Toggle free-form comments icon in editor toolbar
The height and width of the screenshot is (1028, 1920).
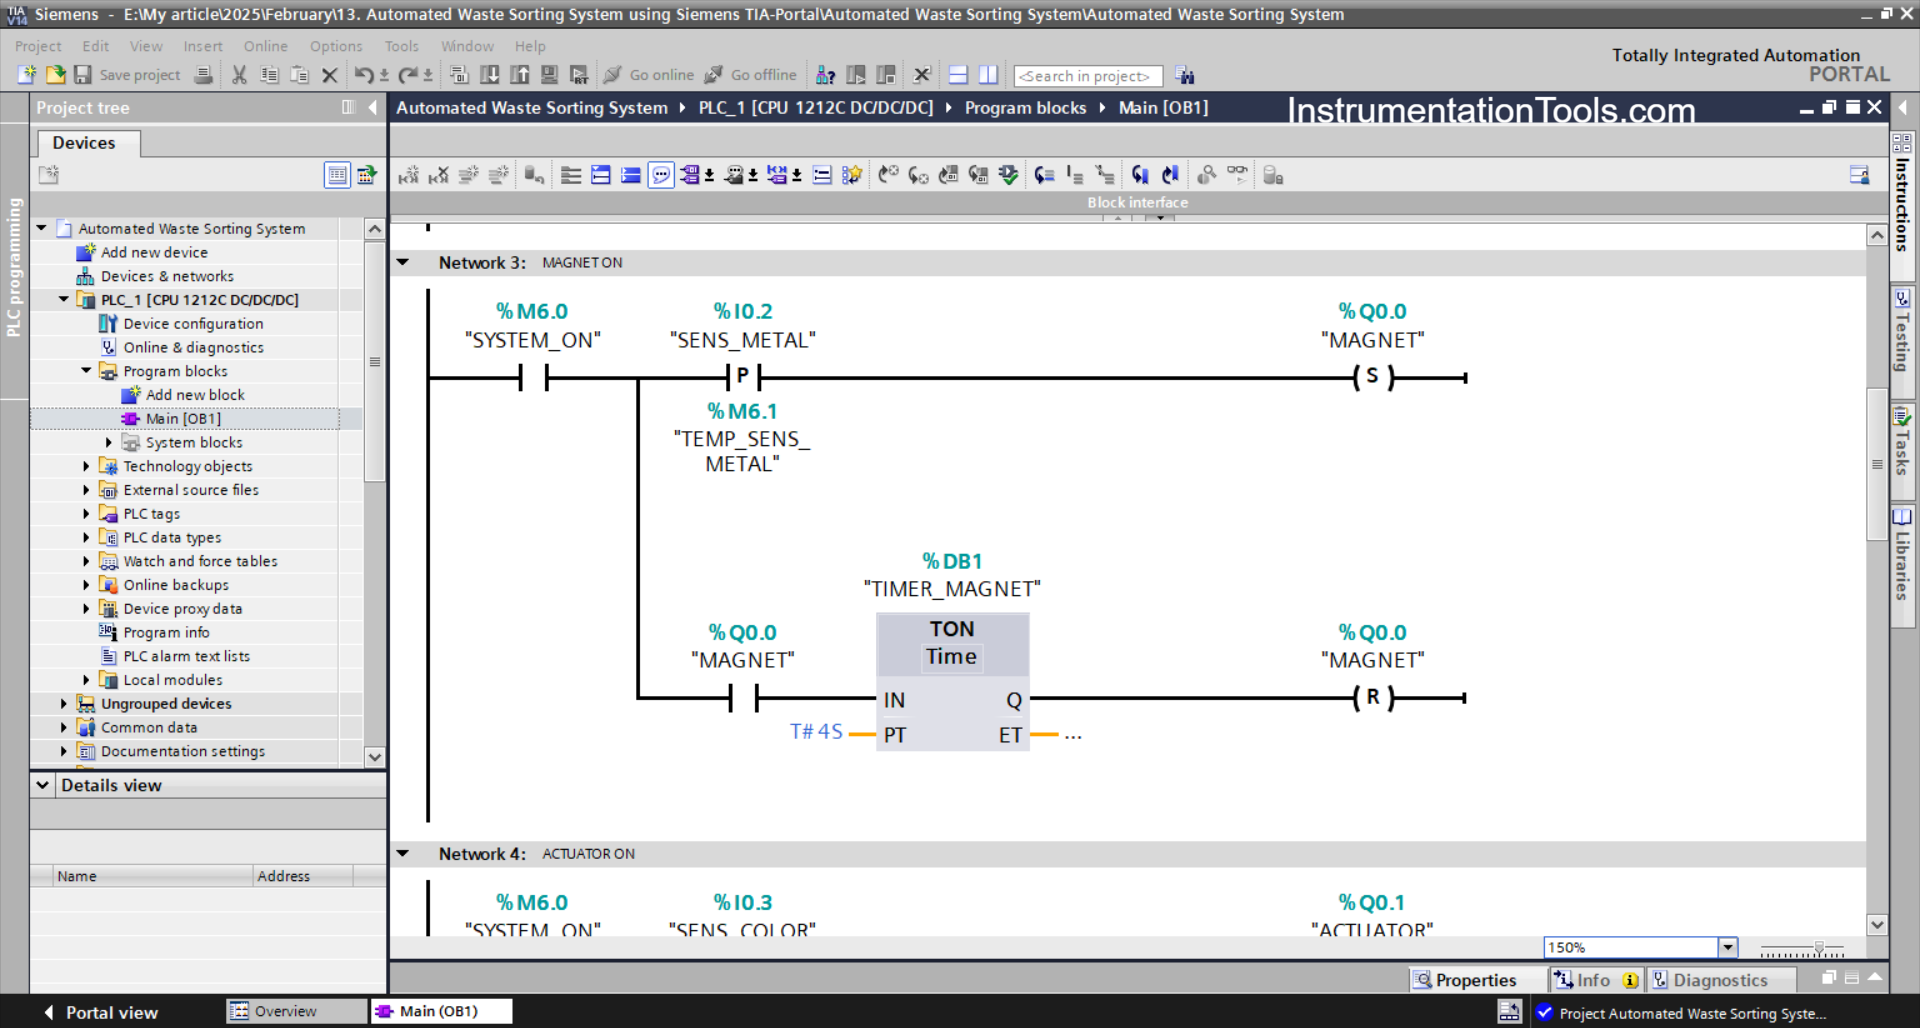click(x=661, y=175)
